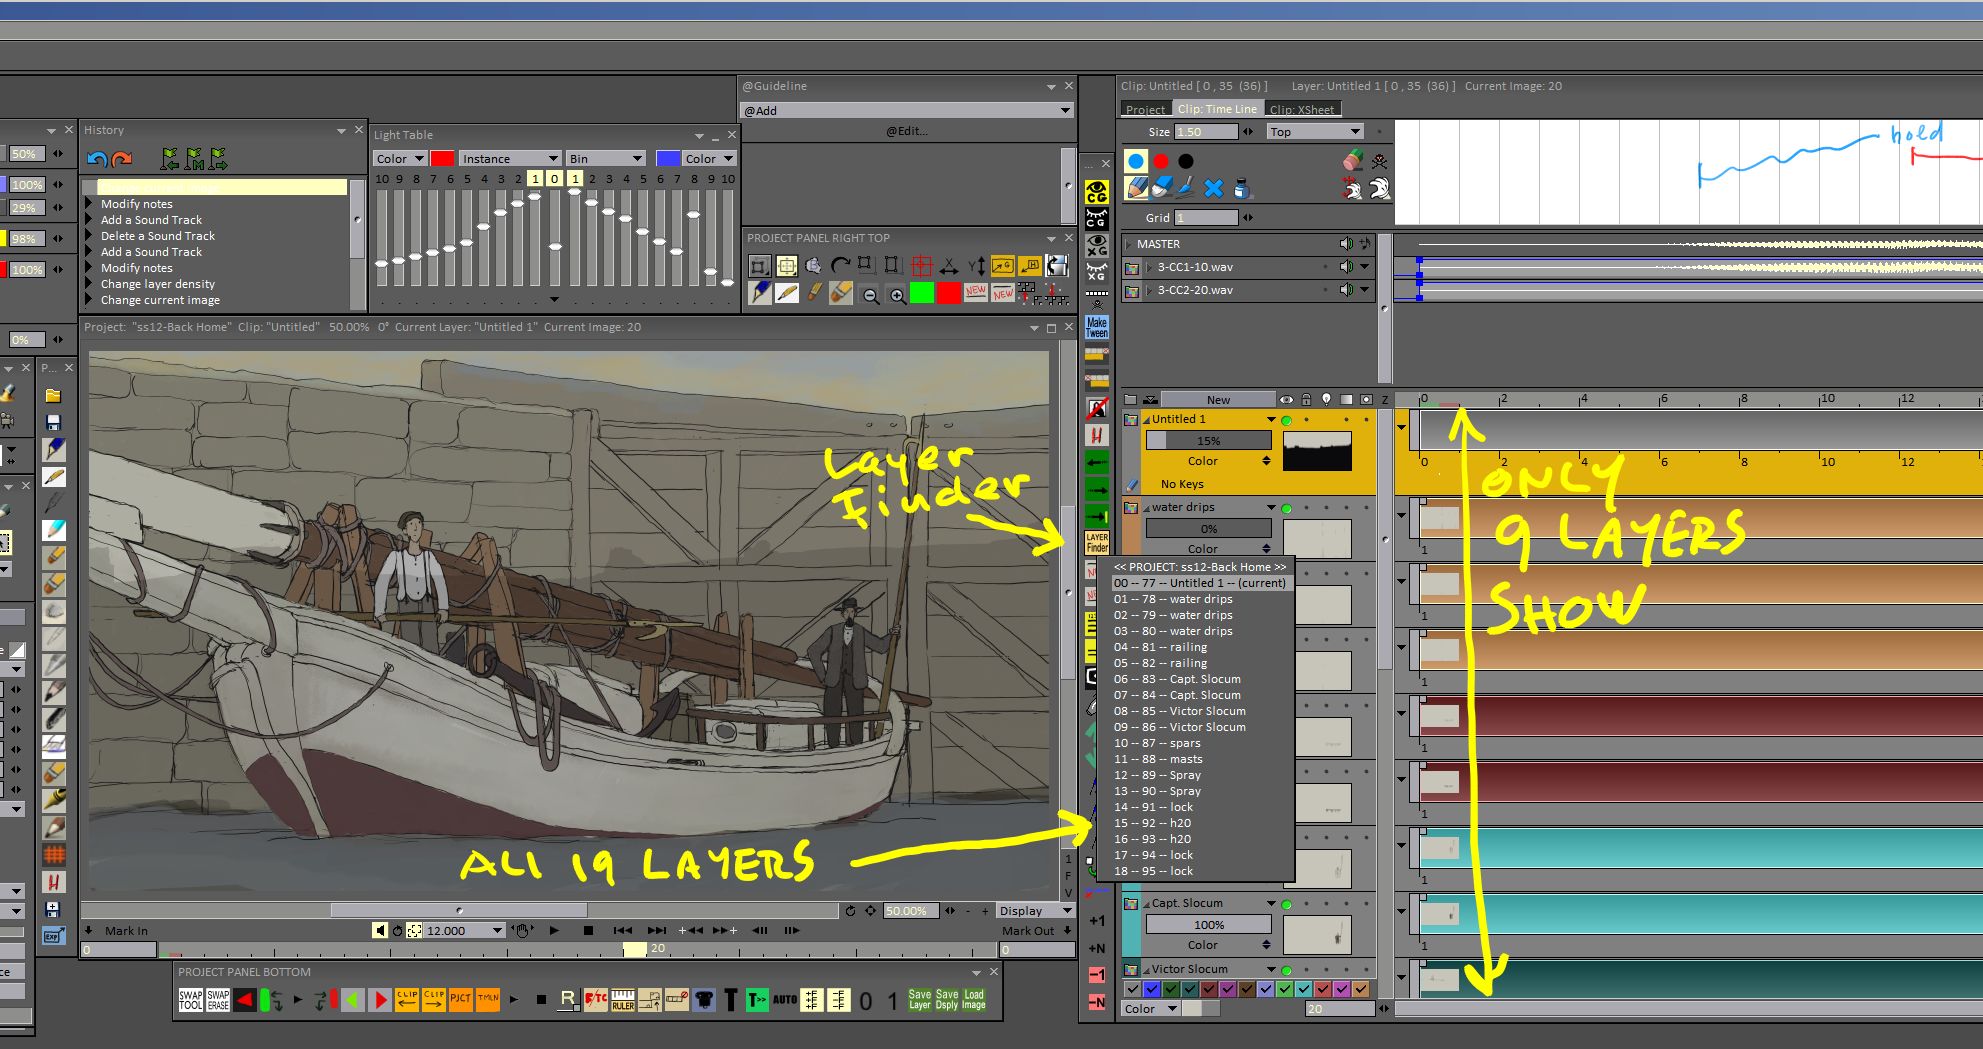Select the blue pencil tool in Project Panel Right Top

point(760,293)
